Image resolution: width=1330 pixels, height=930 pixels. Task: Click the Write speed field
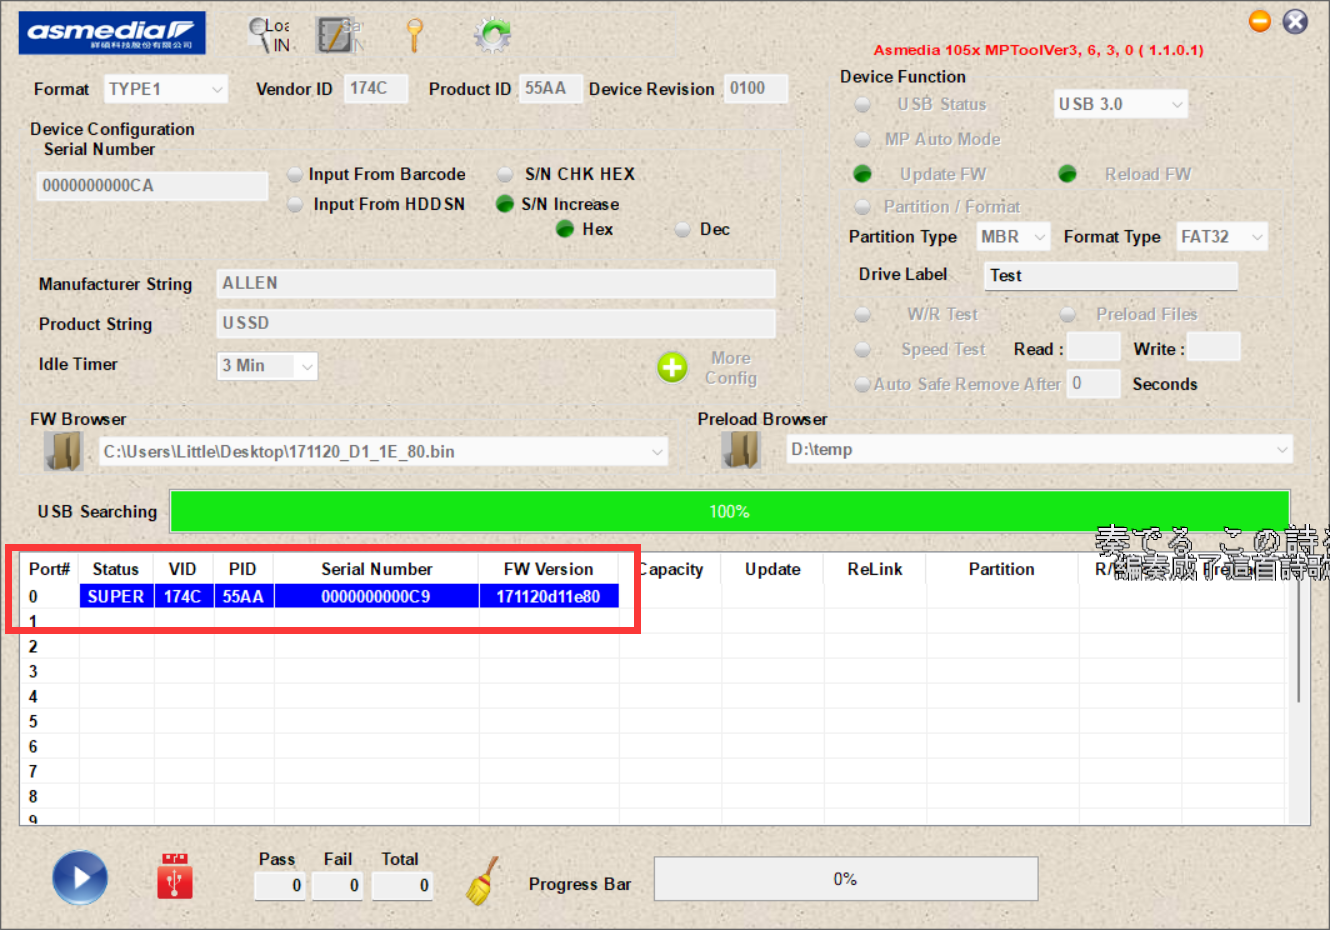(x=1214, y=347)
